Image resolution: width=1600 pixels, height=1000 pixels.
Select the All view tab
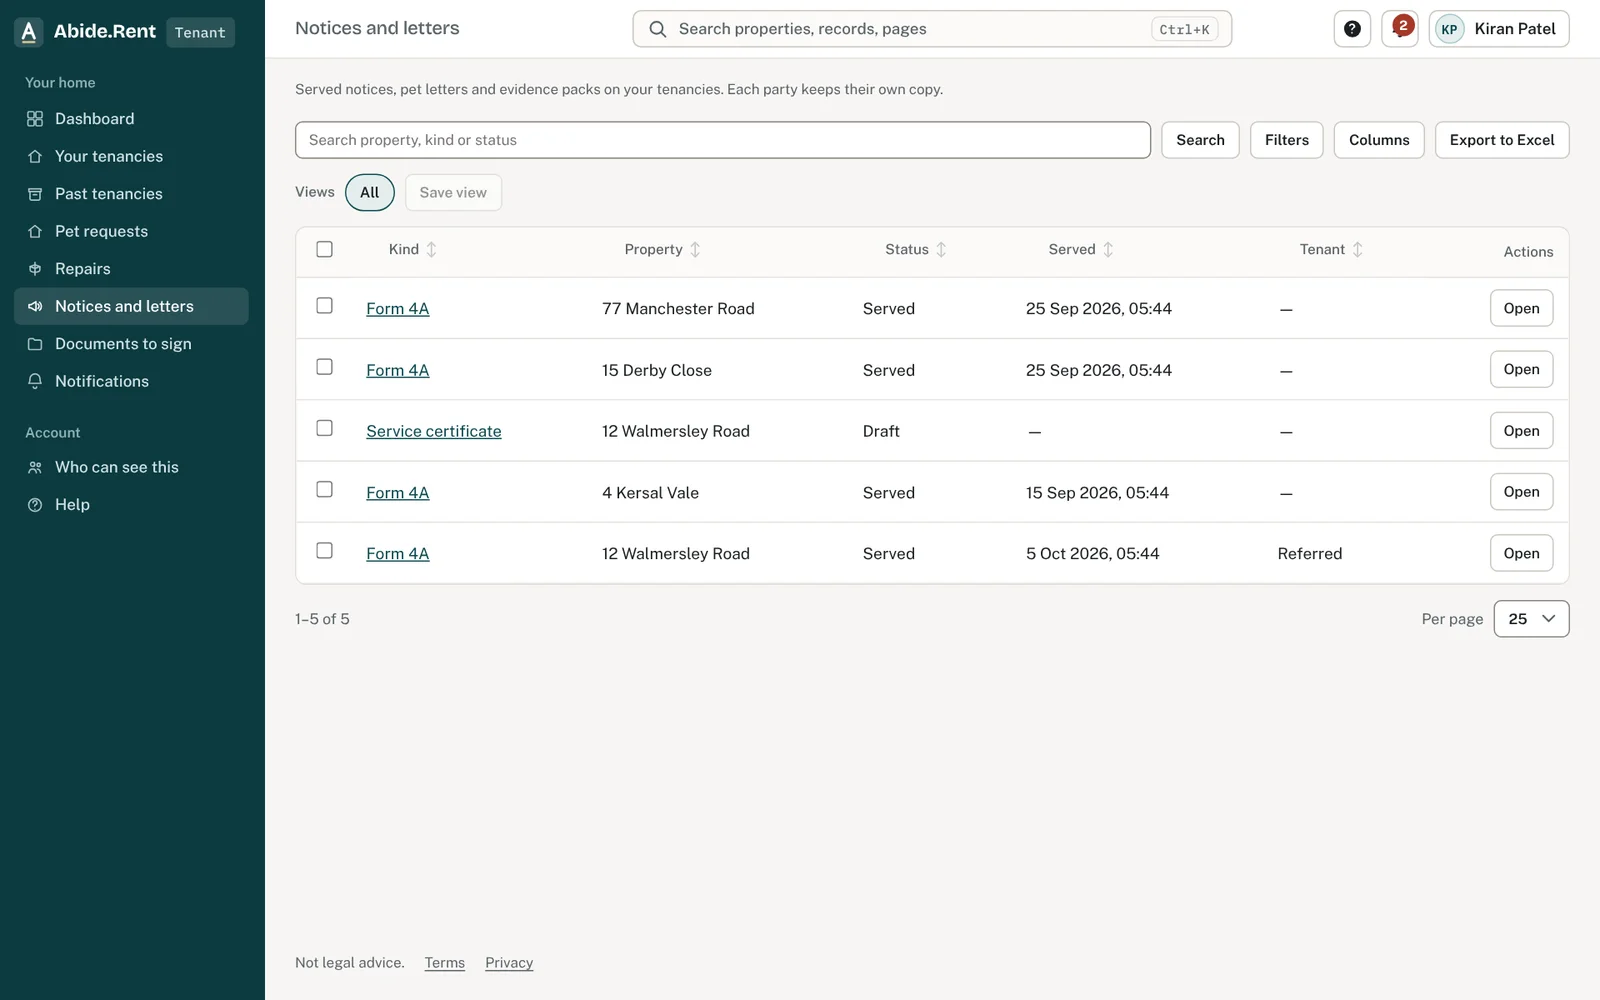(x=370, y=193)
